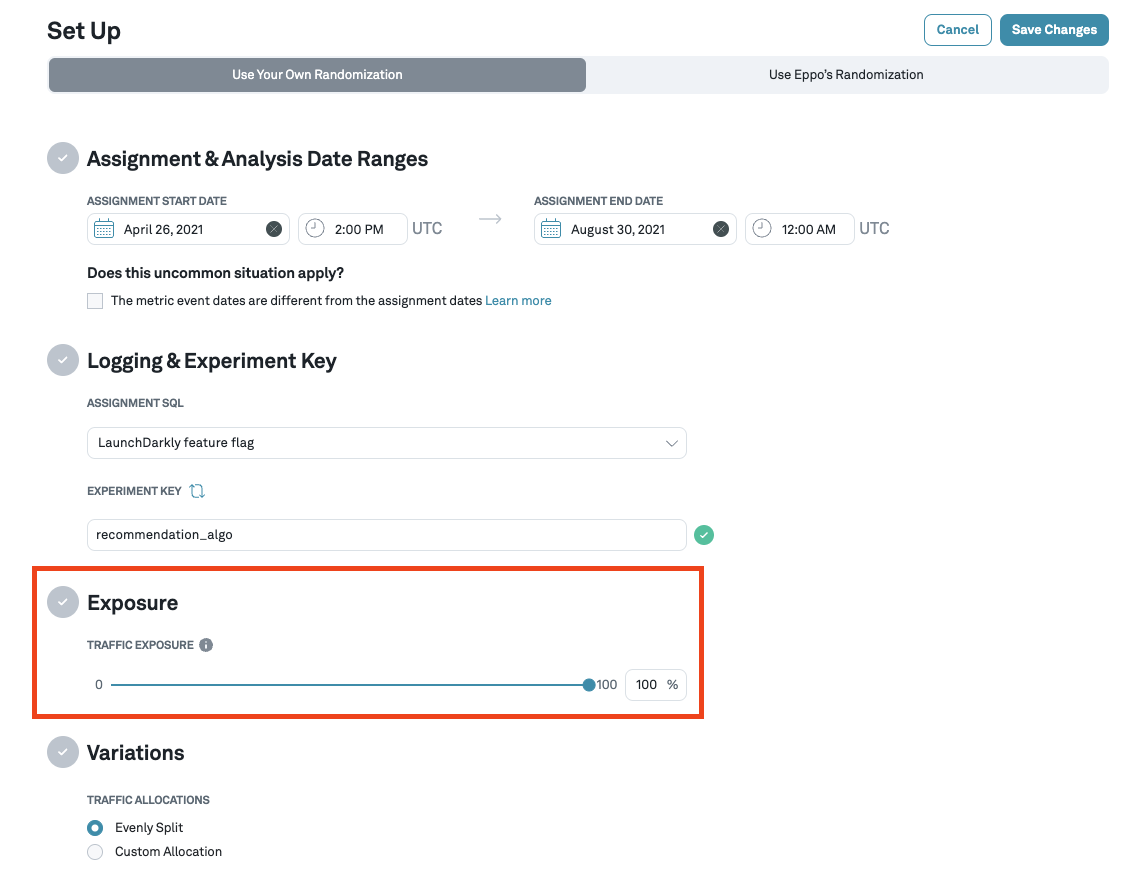The image size is (1128, 870).
Task: Click the clock icon beside 2:00 PM
Action: (315, 229)
